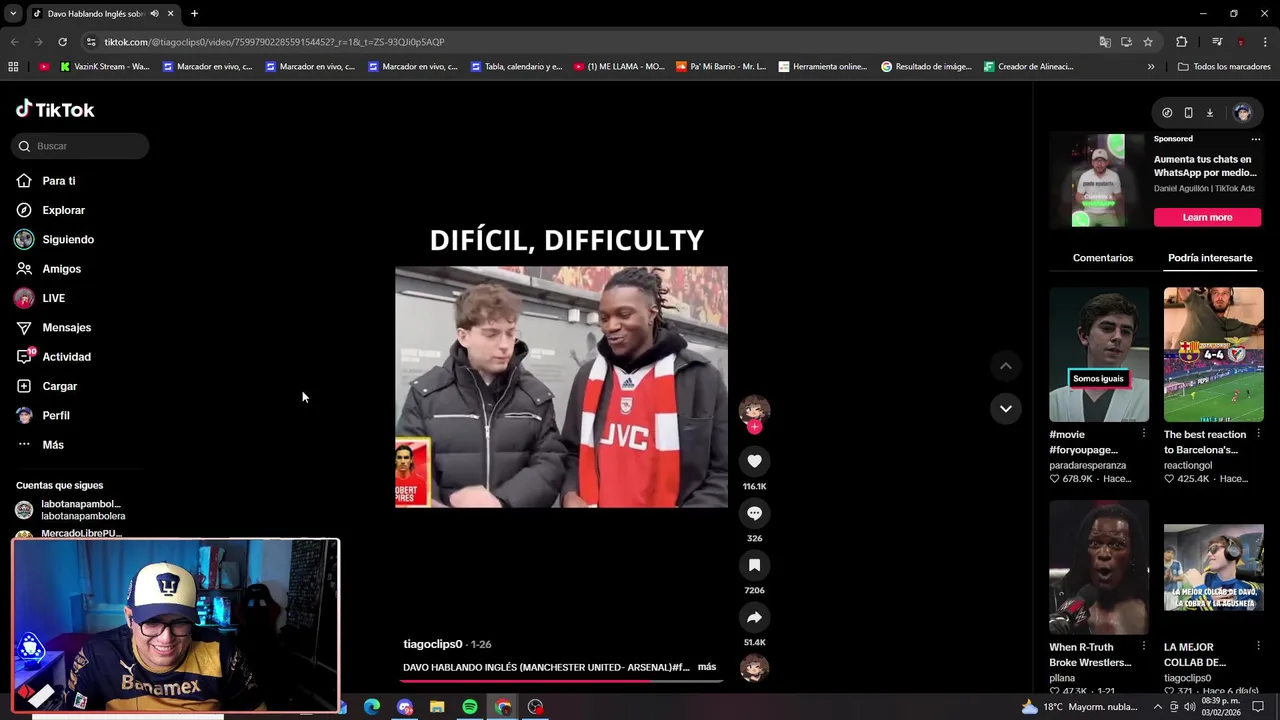Follow creator via red plus badge
The height and width of the screenshot is (720, 1280).
(x=754, y=427)
